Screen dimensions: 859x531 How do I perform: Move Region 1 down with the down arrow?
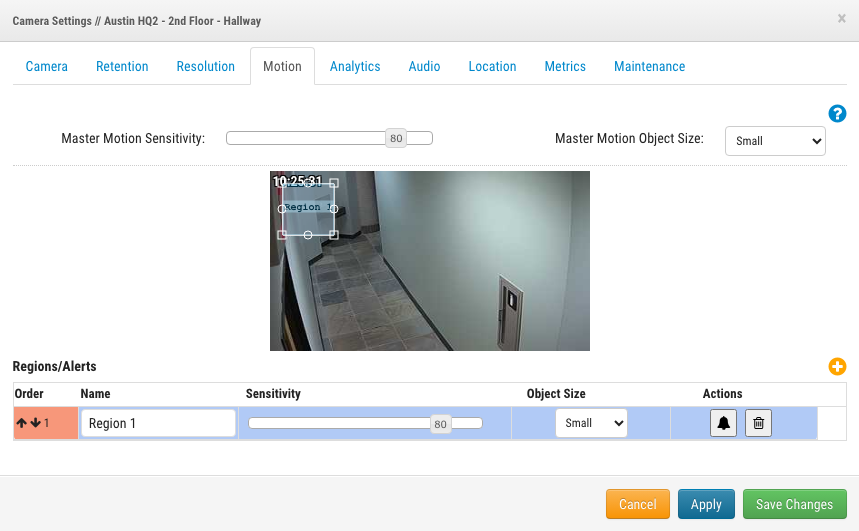pyautogui.click(x=35, y=424)
